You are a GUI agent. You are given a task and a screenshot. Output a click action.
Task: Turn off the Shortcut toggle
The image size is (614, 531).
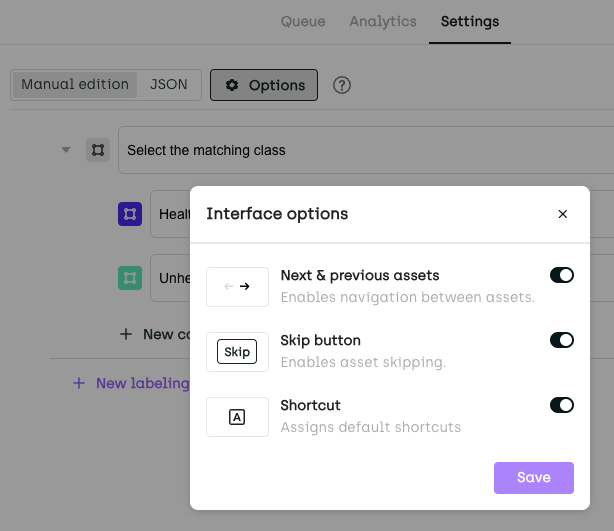(x=562, y=405)
